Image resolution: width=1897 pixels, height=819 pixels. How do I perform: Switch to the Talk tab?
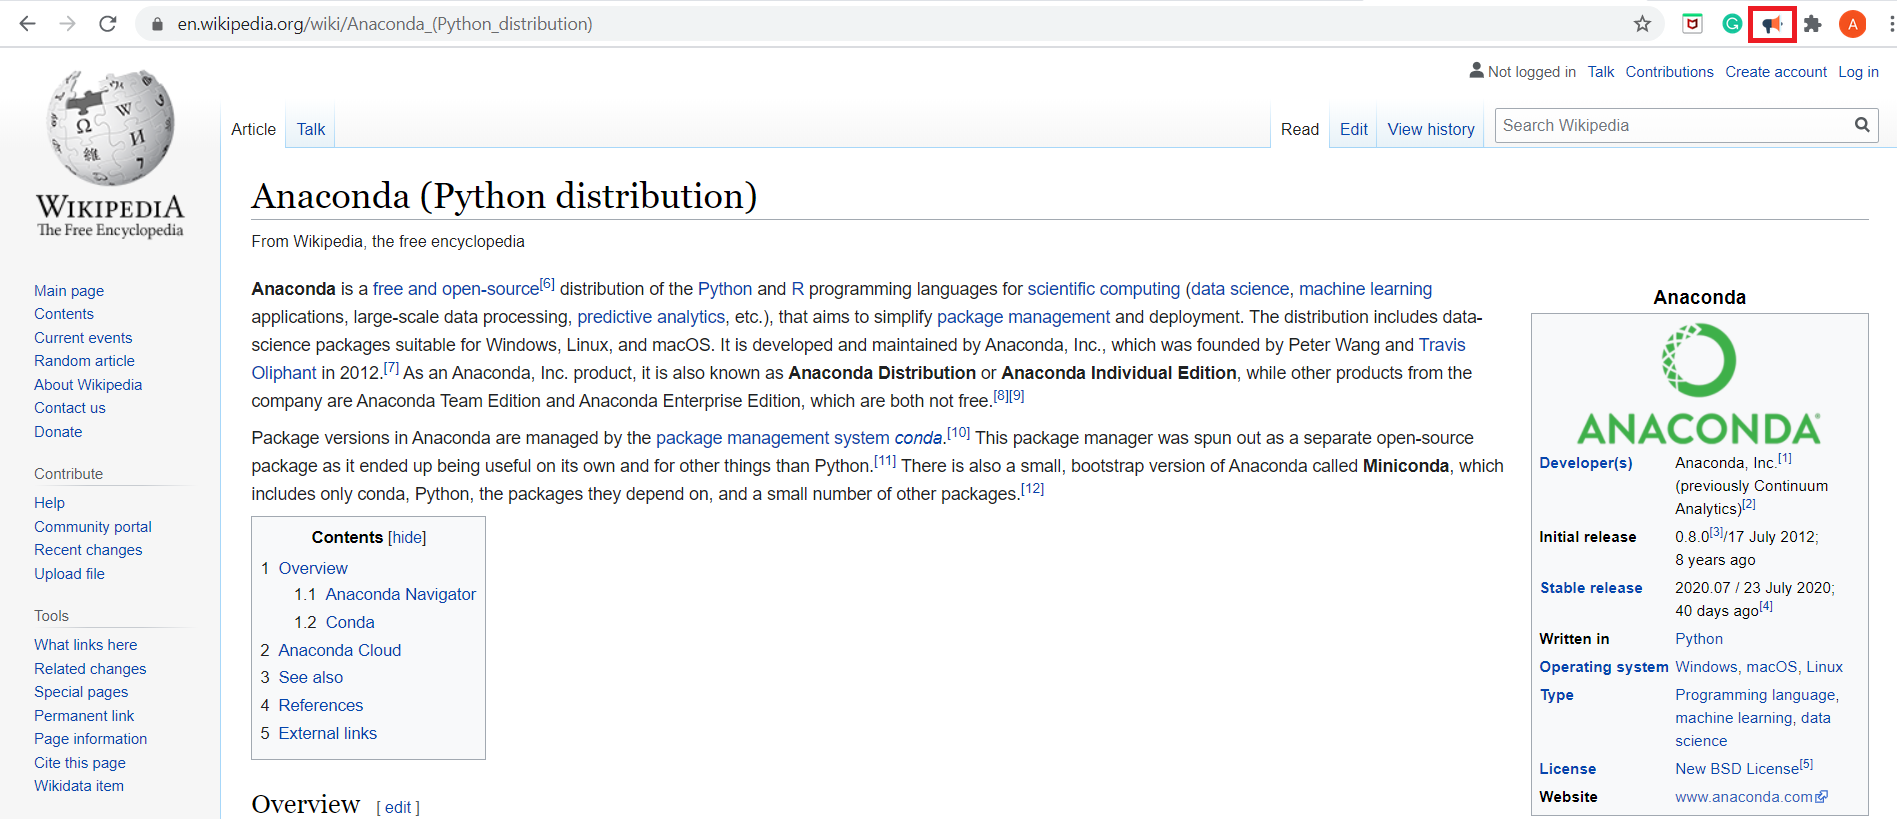tap(310, 129)
